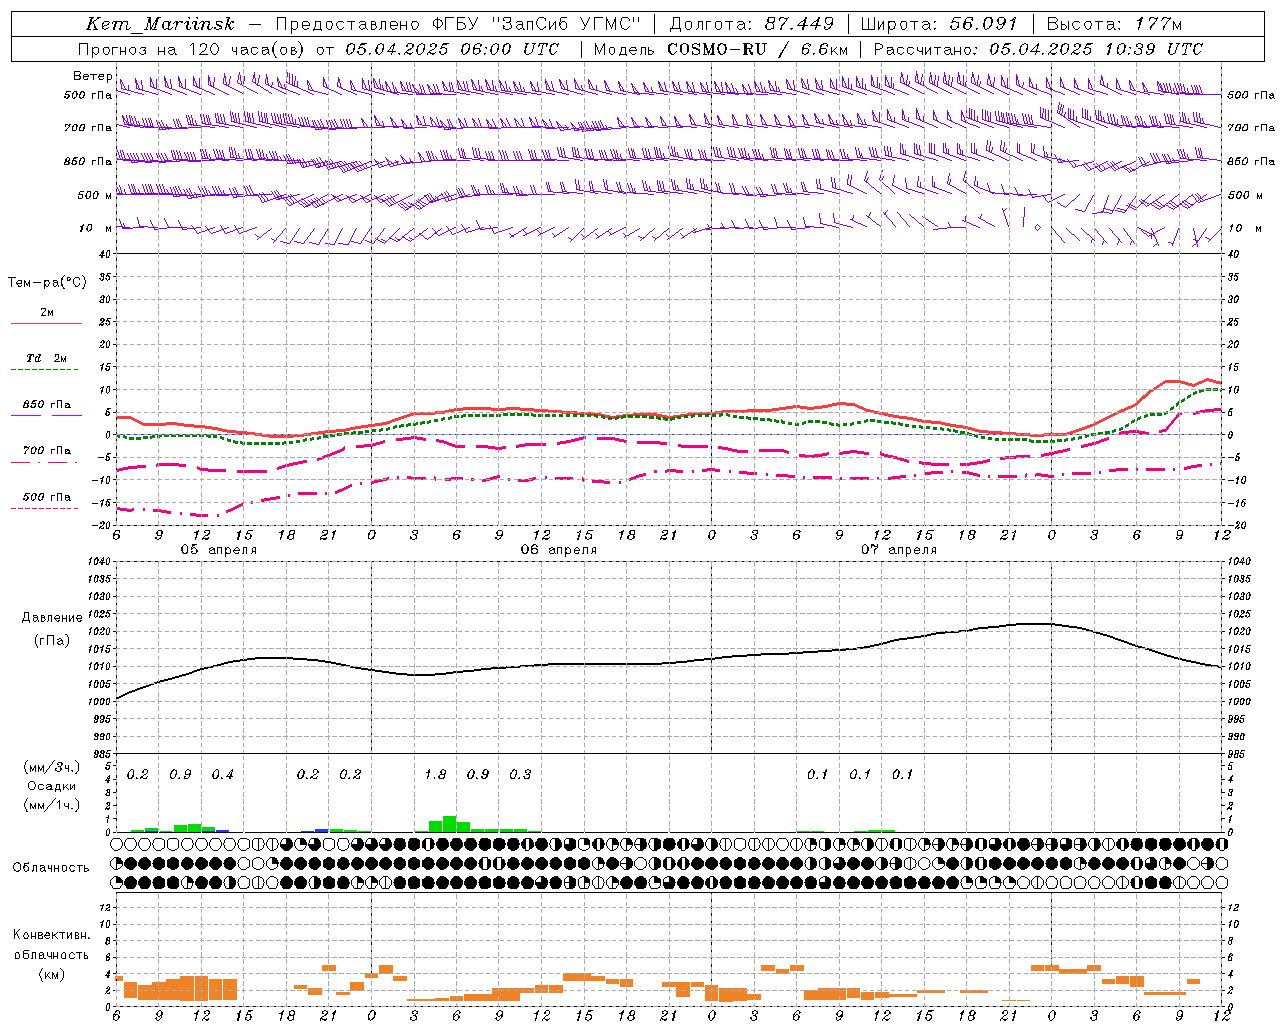Click the '(км)' unit under convective cloudiness

51,974
